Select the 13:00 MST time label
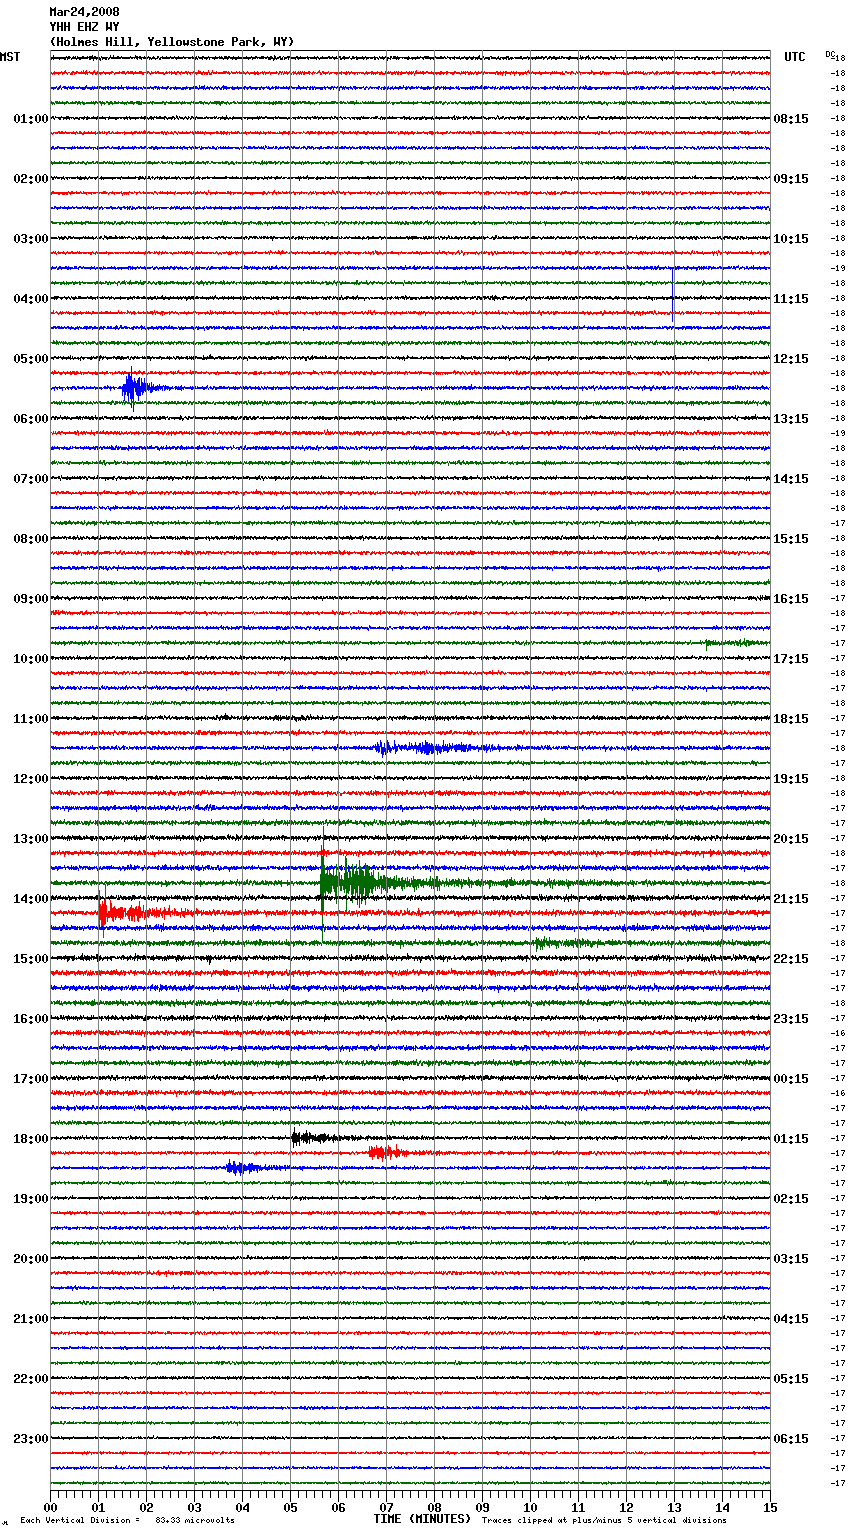This screenshot has height=1534, width=850. [x=31, y=839]
